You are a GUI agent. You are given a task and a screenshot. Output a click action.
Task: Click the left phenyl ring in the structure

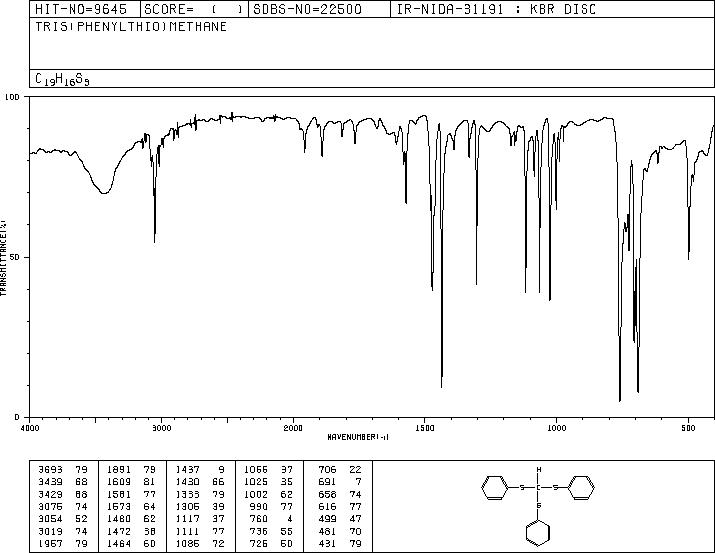pos(495,488)
